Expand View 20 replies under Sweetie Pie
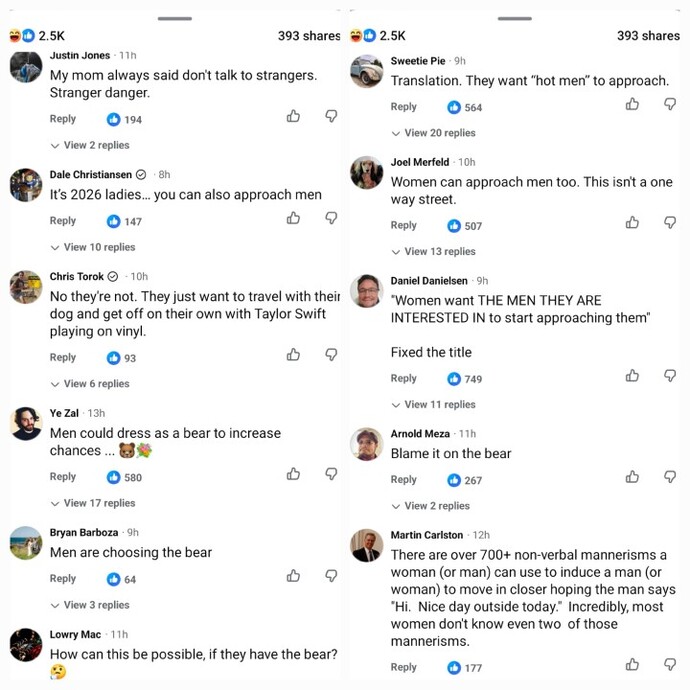Screen dimensions: 690x690 coord(433,133)
